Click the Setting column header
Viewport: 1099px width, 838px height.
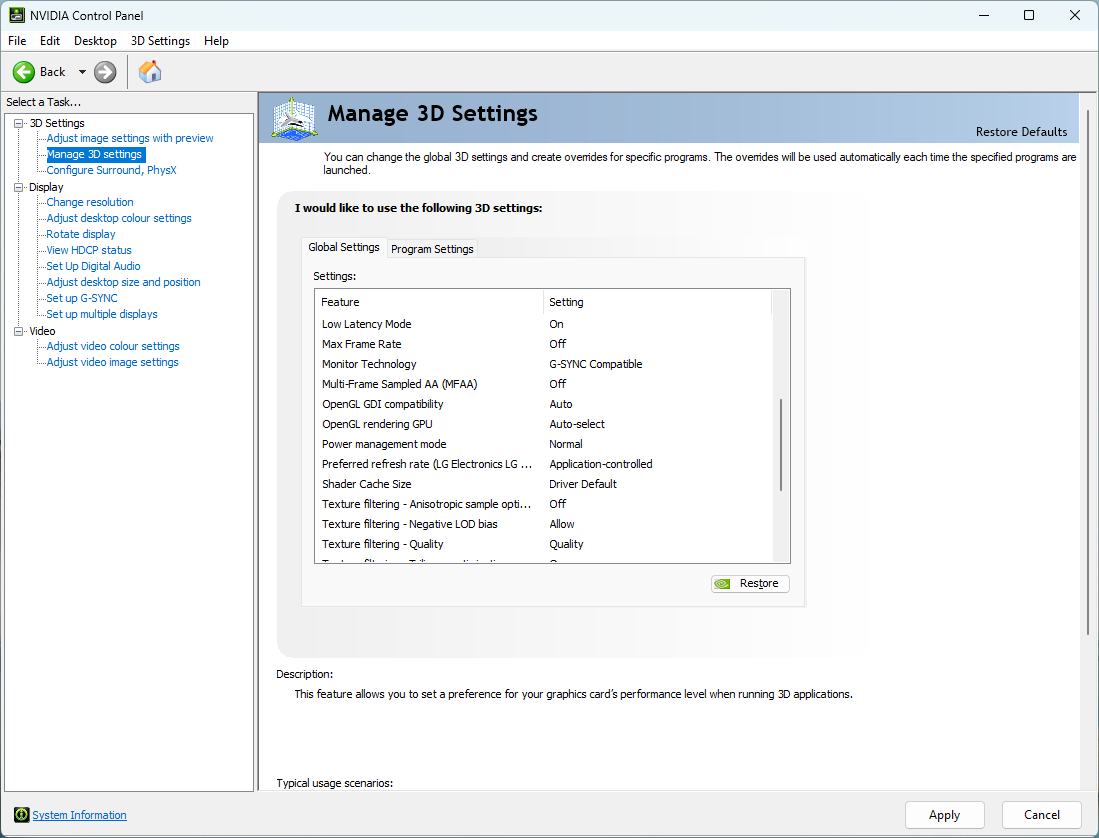pyautogui.click(x=657, y=302)
